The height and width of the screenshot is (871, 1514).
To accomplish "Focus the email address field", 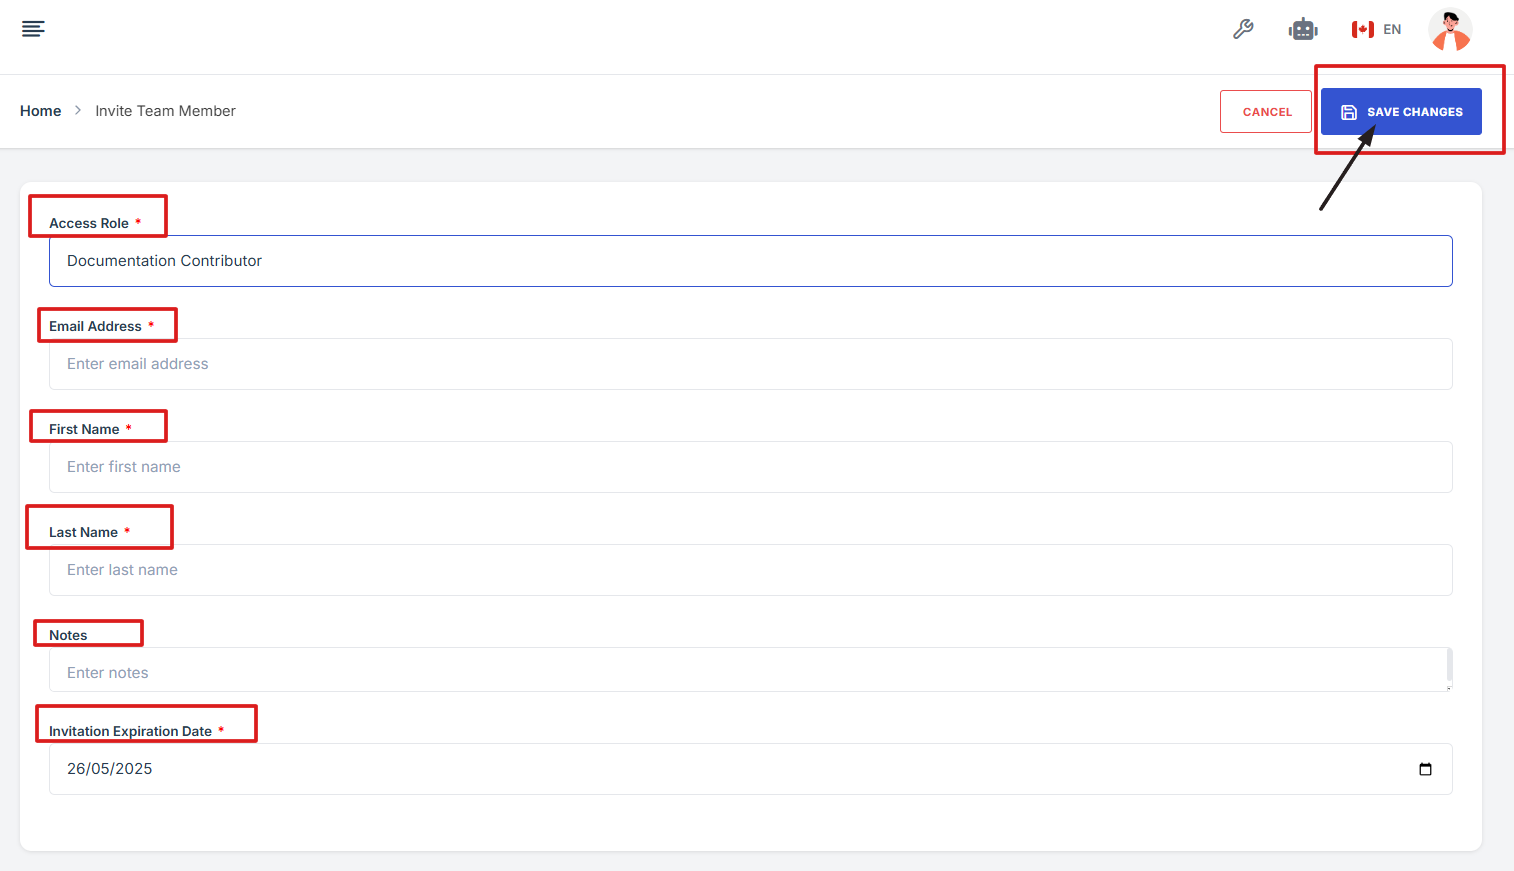I will (750, 364).
